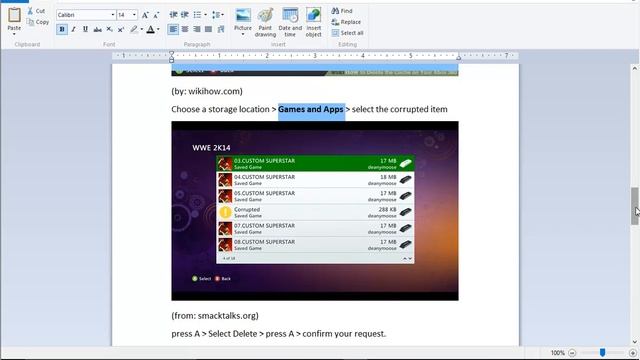The height and width of the screenshot is (360, 640).
Task: Decrease the paragraph indent
Action: click(173, 15)
